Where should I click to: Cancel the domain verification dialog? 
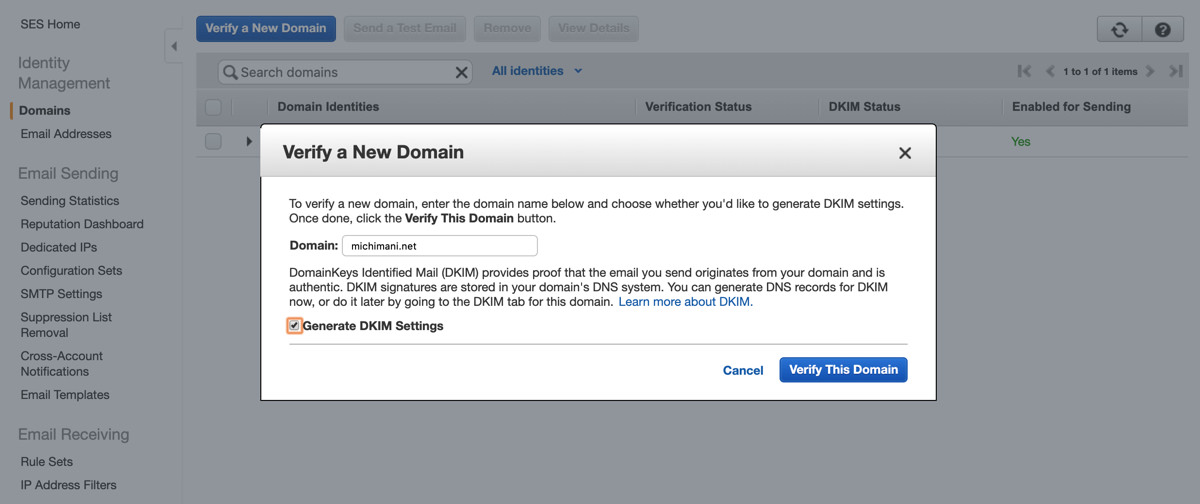743,370
